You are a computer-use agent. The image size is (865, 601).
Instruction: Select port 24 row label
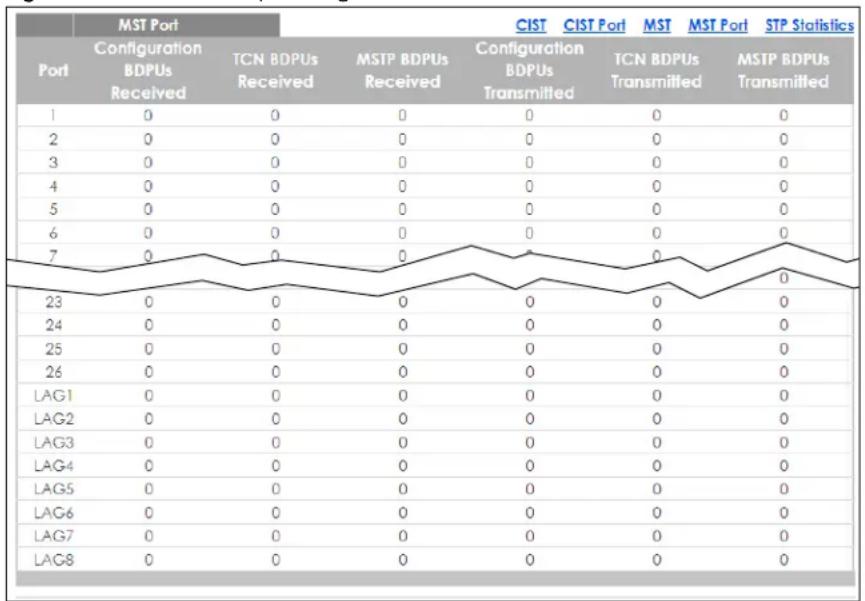click(54, 325)
